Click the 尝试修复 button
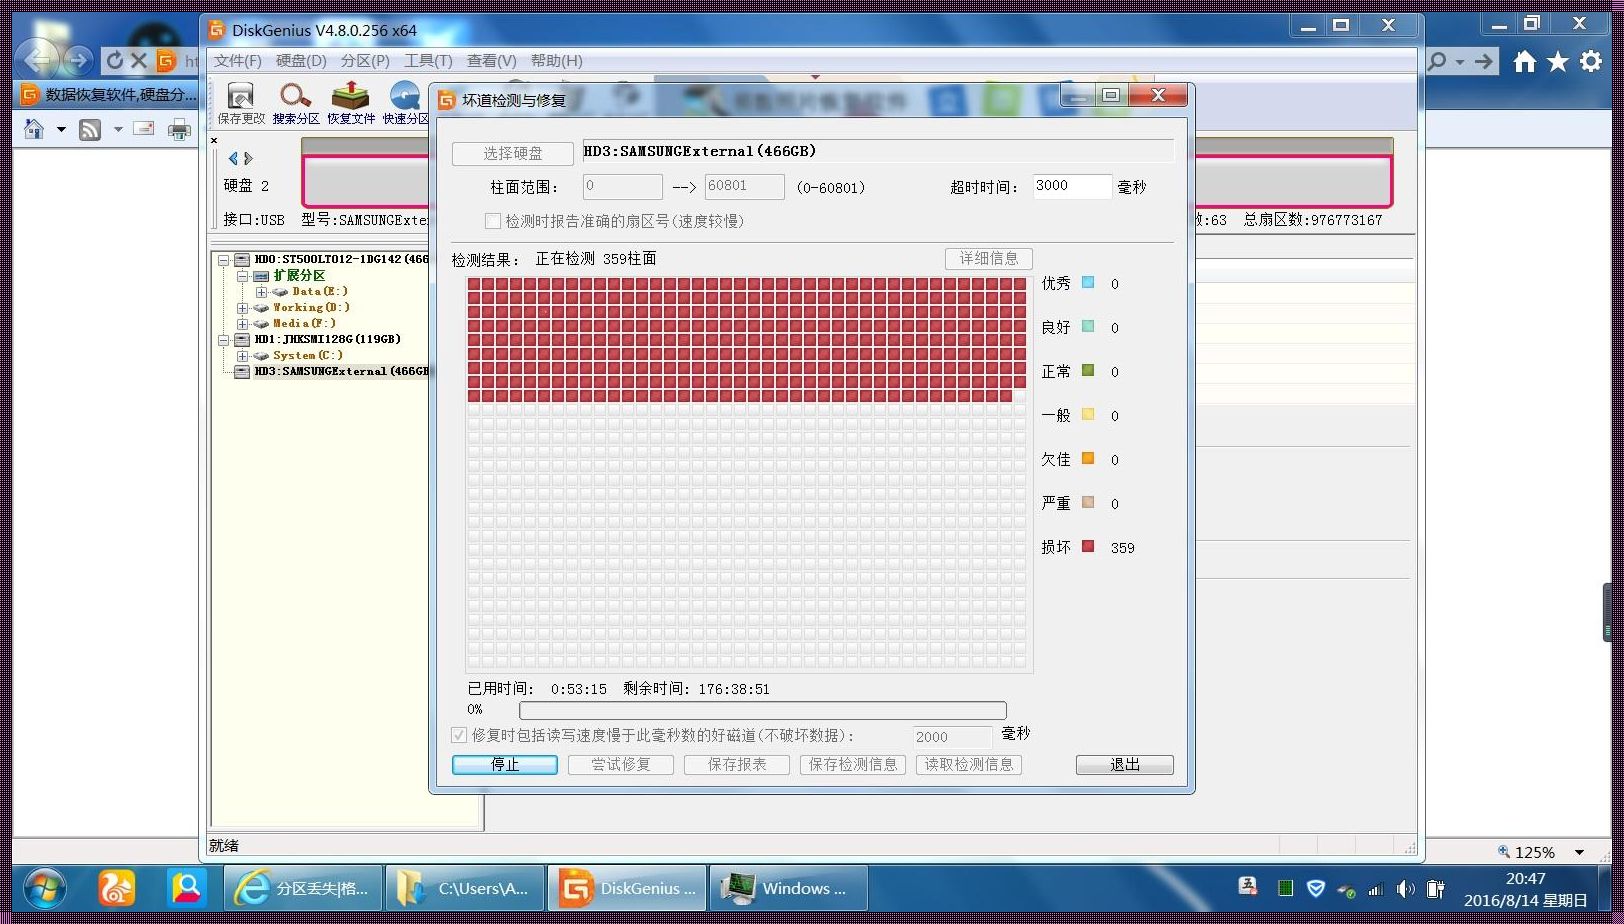1624x924 pixels. point(621,764)
